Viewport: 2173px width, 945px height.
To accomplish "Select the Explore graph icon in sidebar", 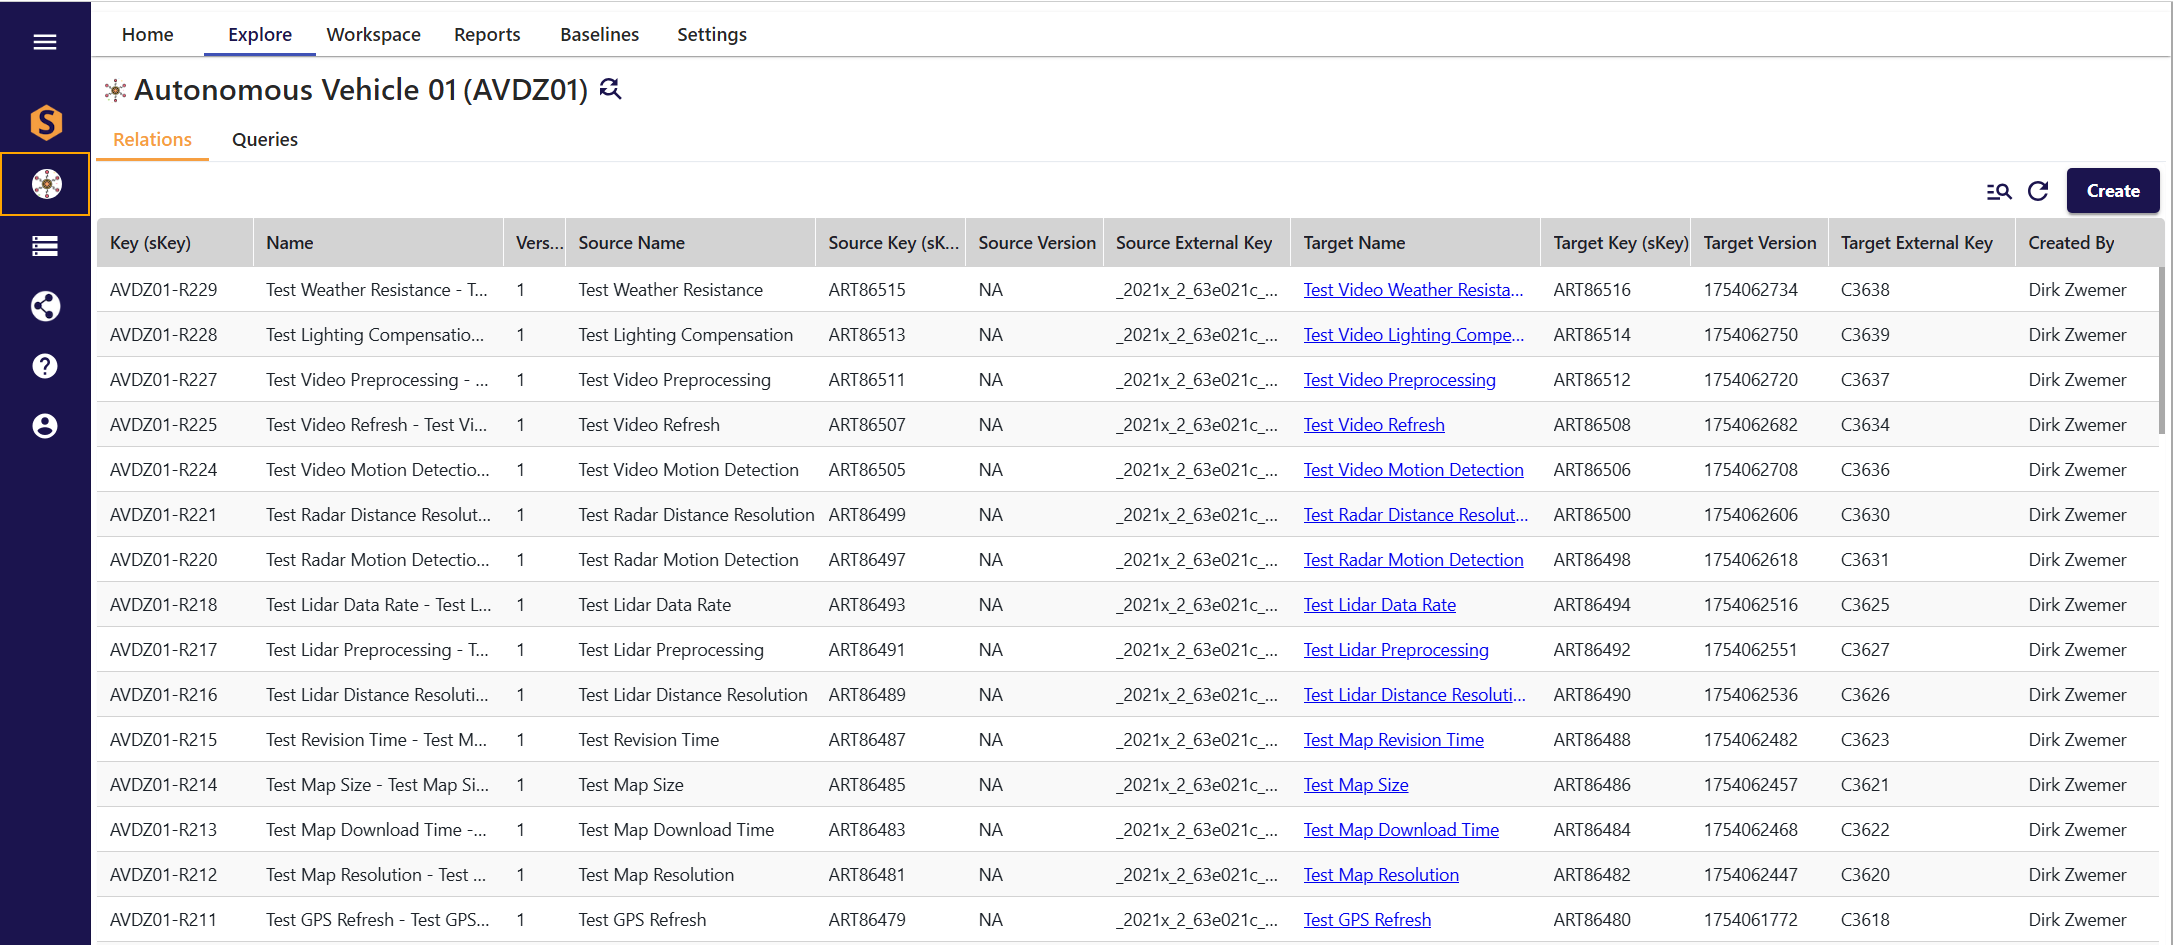I will click(x=45, y=184).
